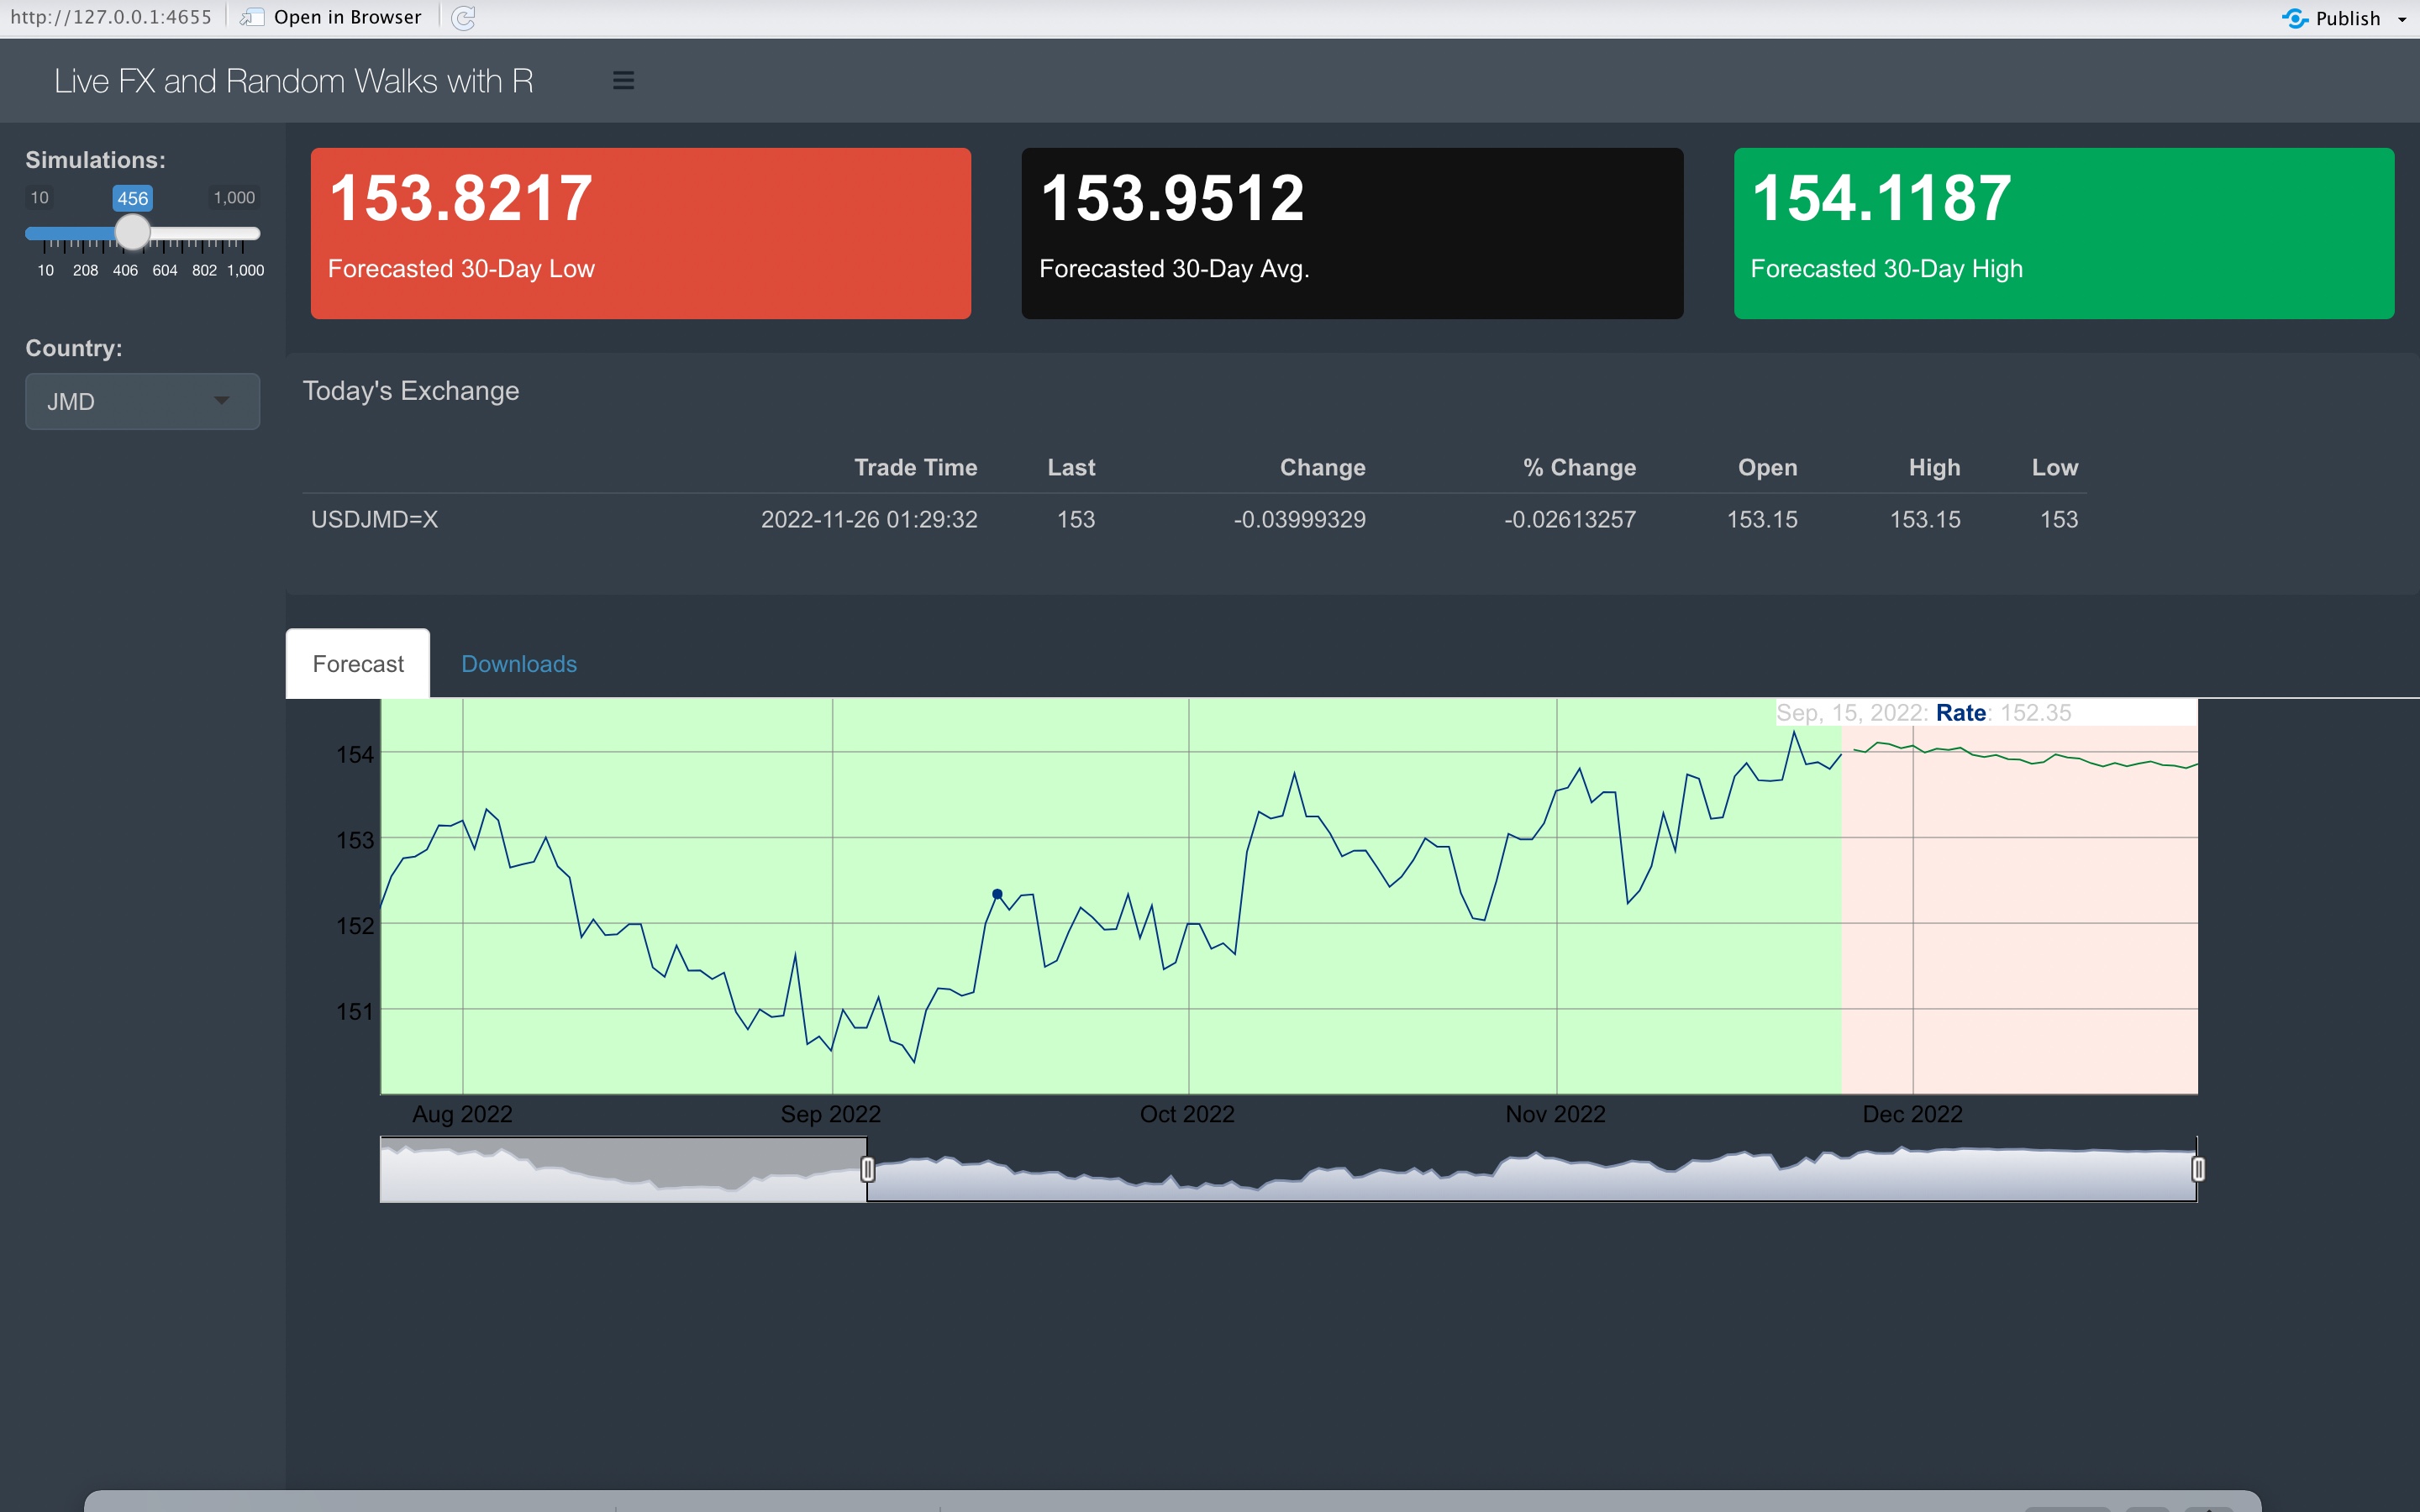Toggle the simulation count to 1000
This screenshot has height=1512, width=2420.
[244, 234]
